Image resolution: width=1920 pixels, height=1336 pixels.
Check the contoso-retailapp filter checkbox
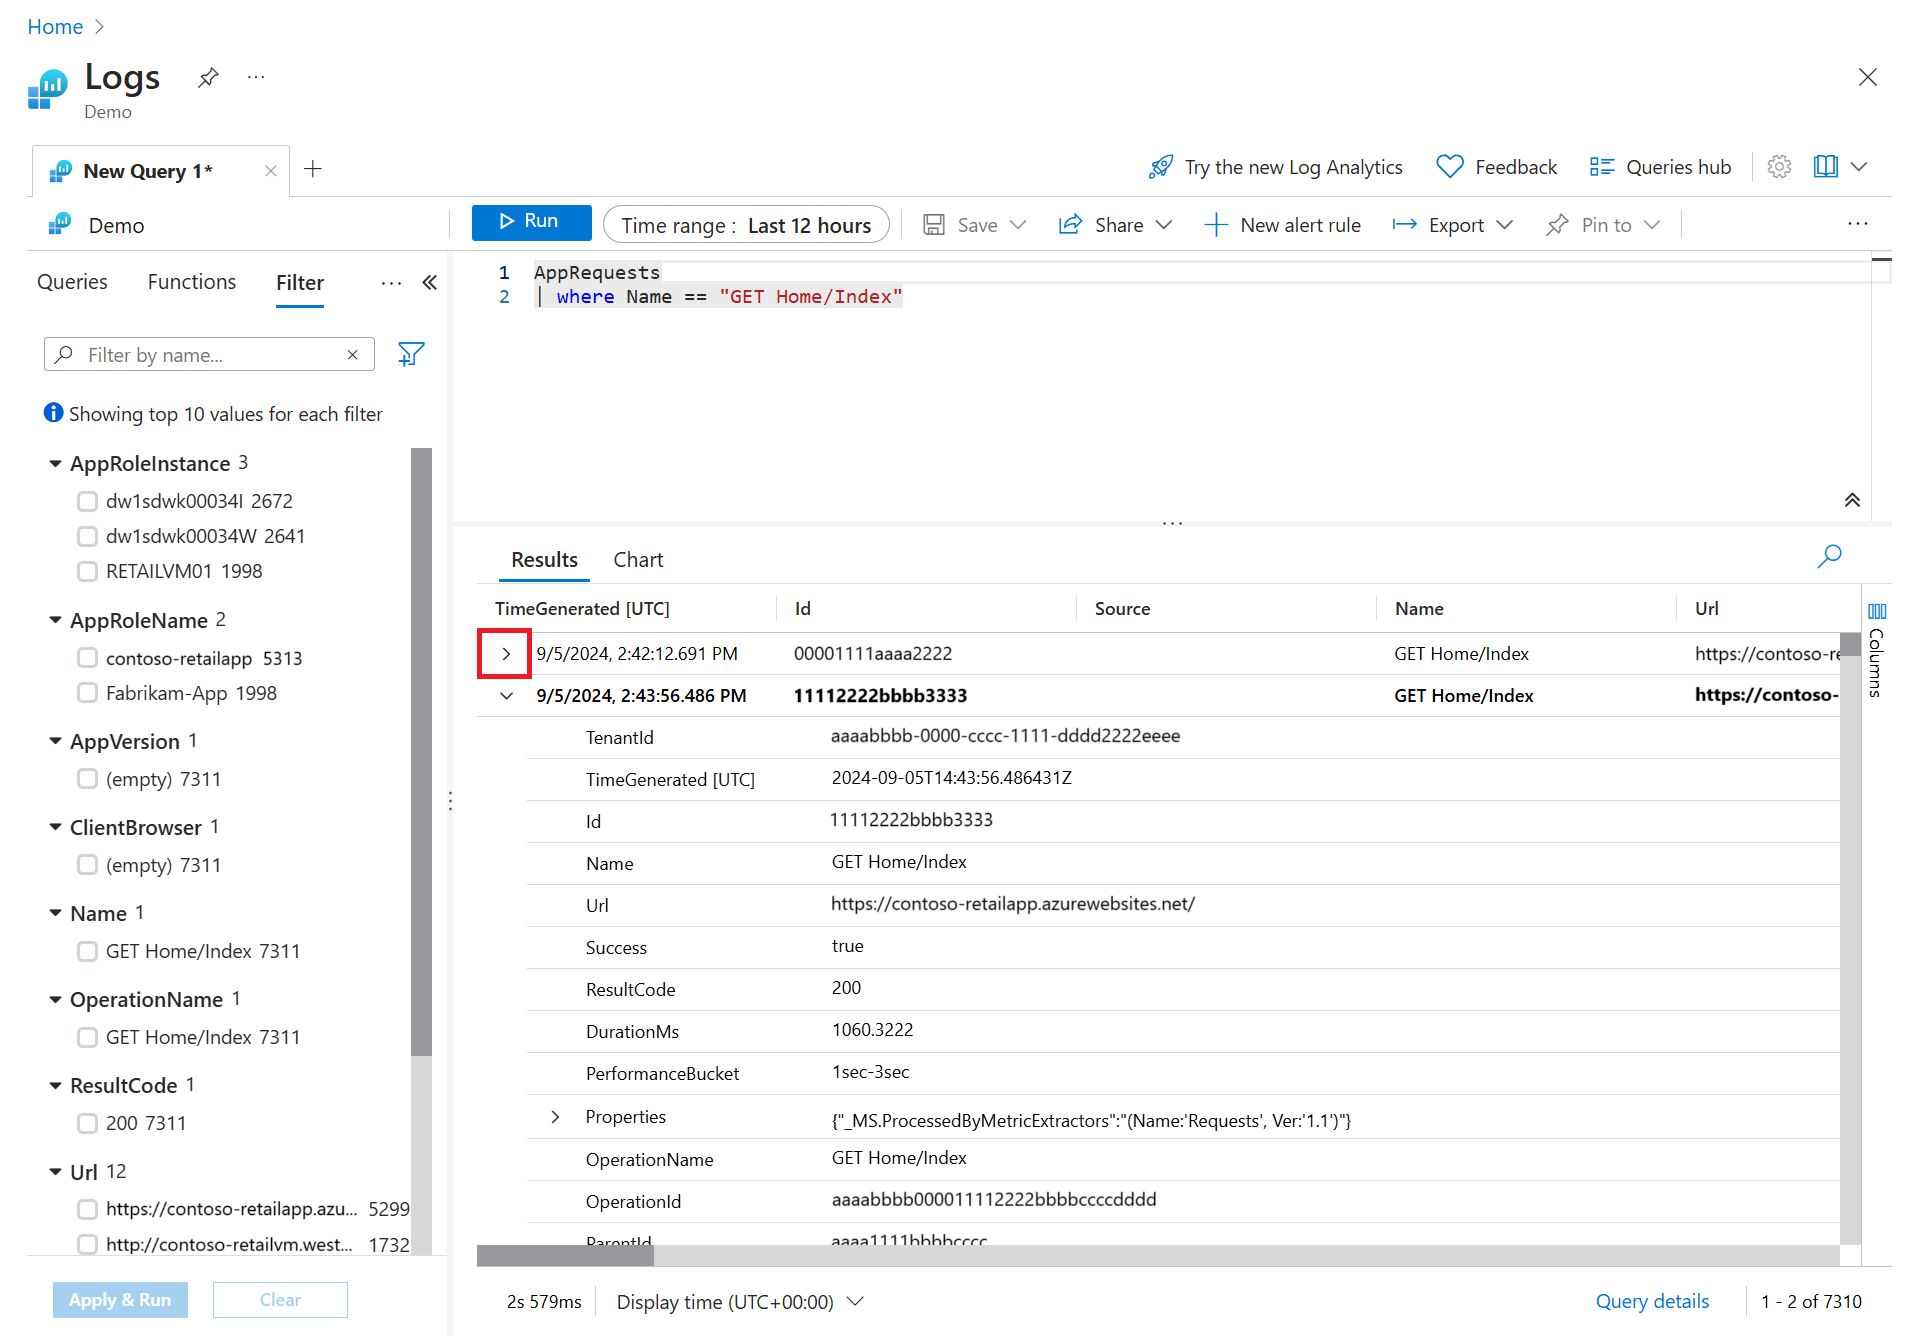[x=88, y=658]
